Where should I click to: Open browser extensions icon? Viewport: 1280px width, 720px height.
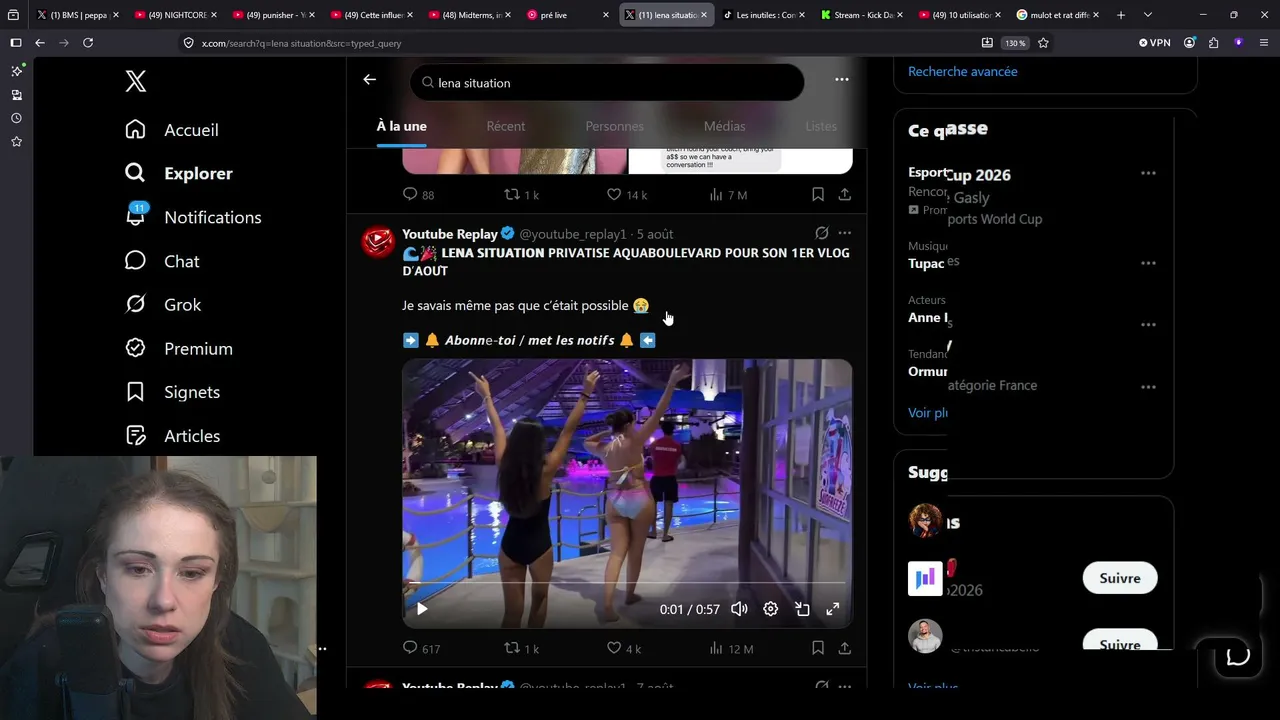point(1214,43)
